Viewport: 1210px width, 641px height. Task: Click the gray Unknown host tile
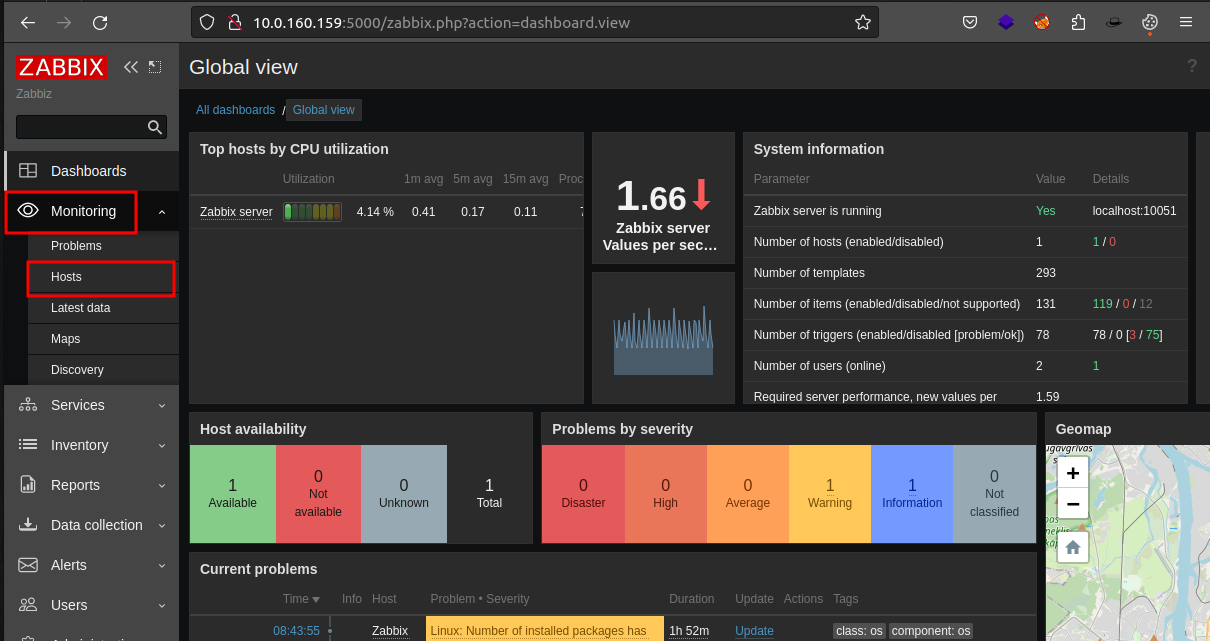tap(404, 494)
